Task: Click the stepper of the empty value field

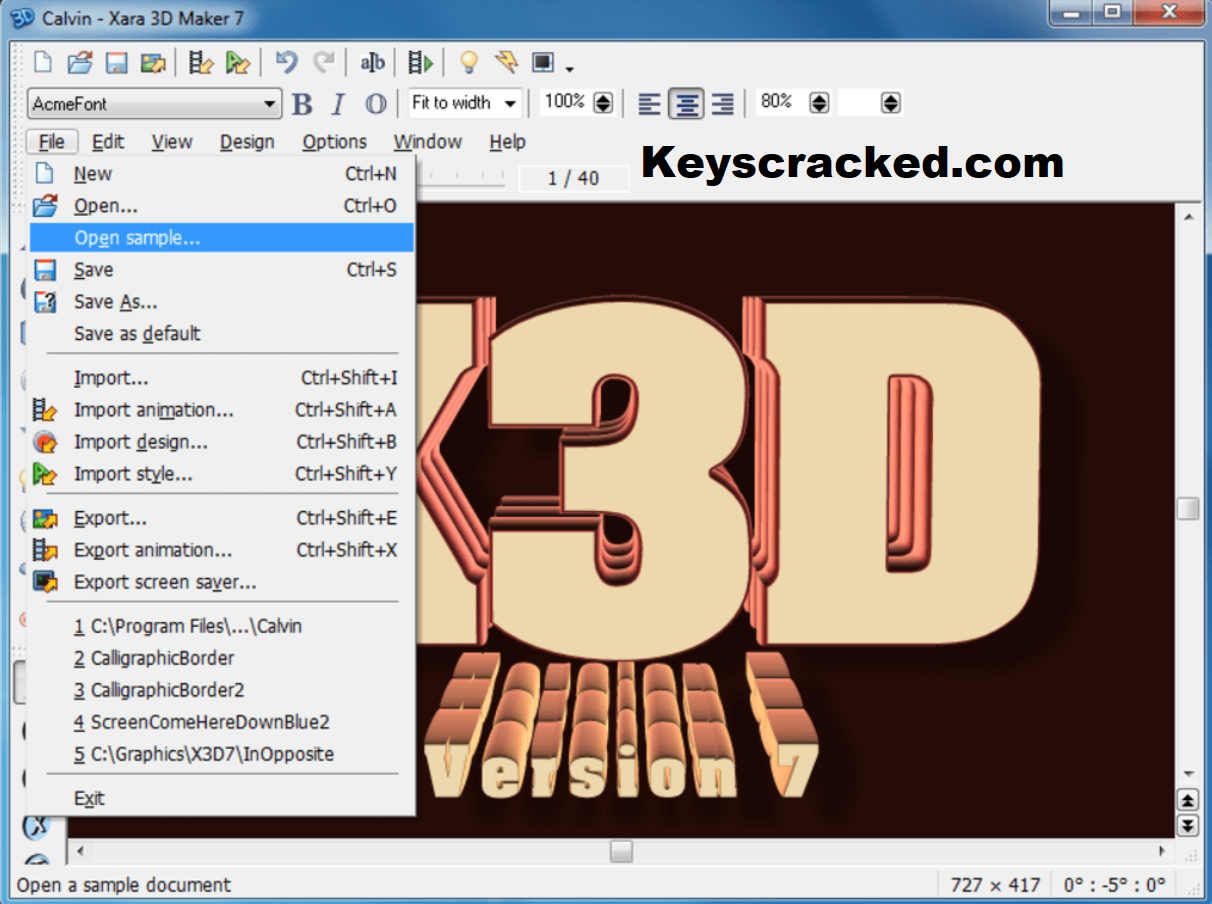Action: click(891, 103)
